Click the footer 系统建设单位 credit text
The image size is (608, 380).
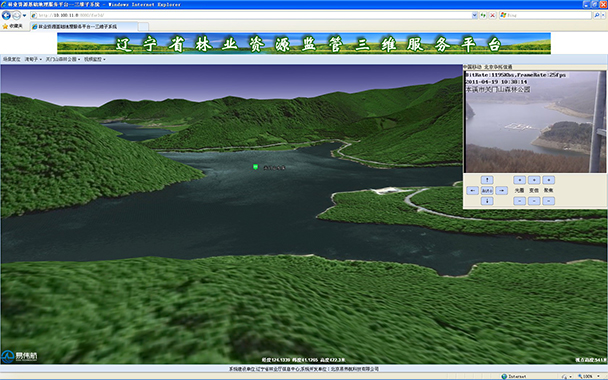point(304,369)
